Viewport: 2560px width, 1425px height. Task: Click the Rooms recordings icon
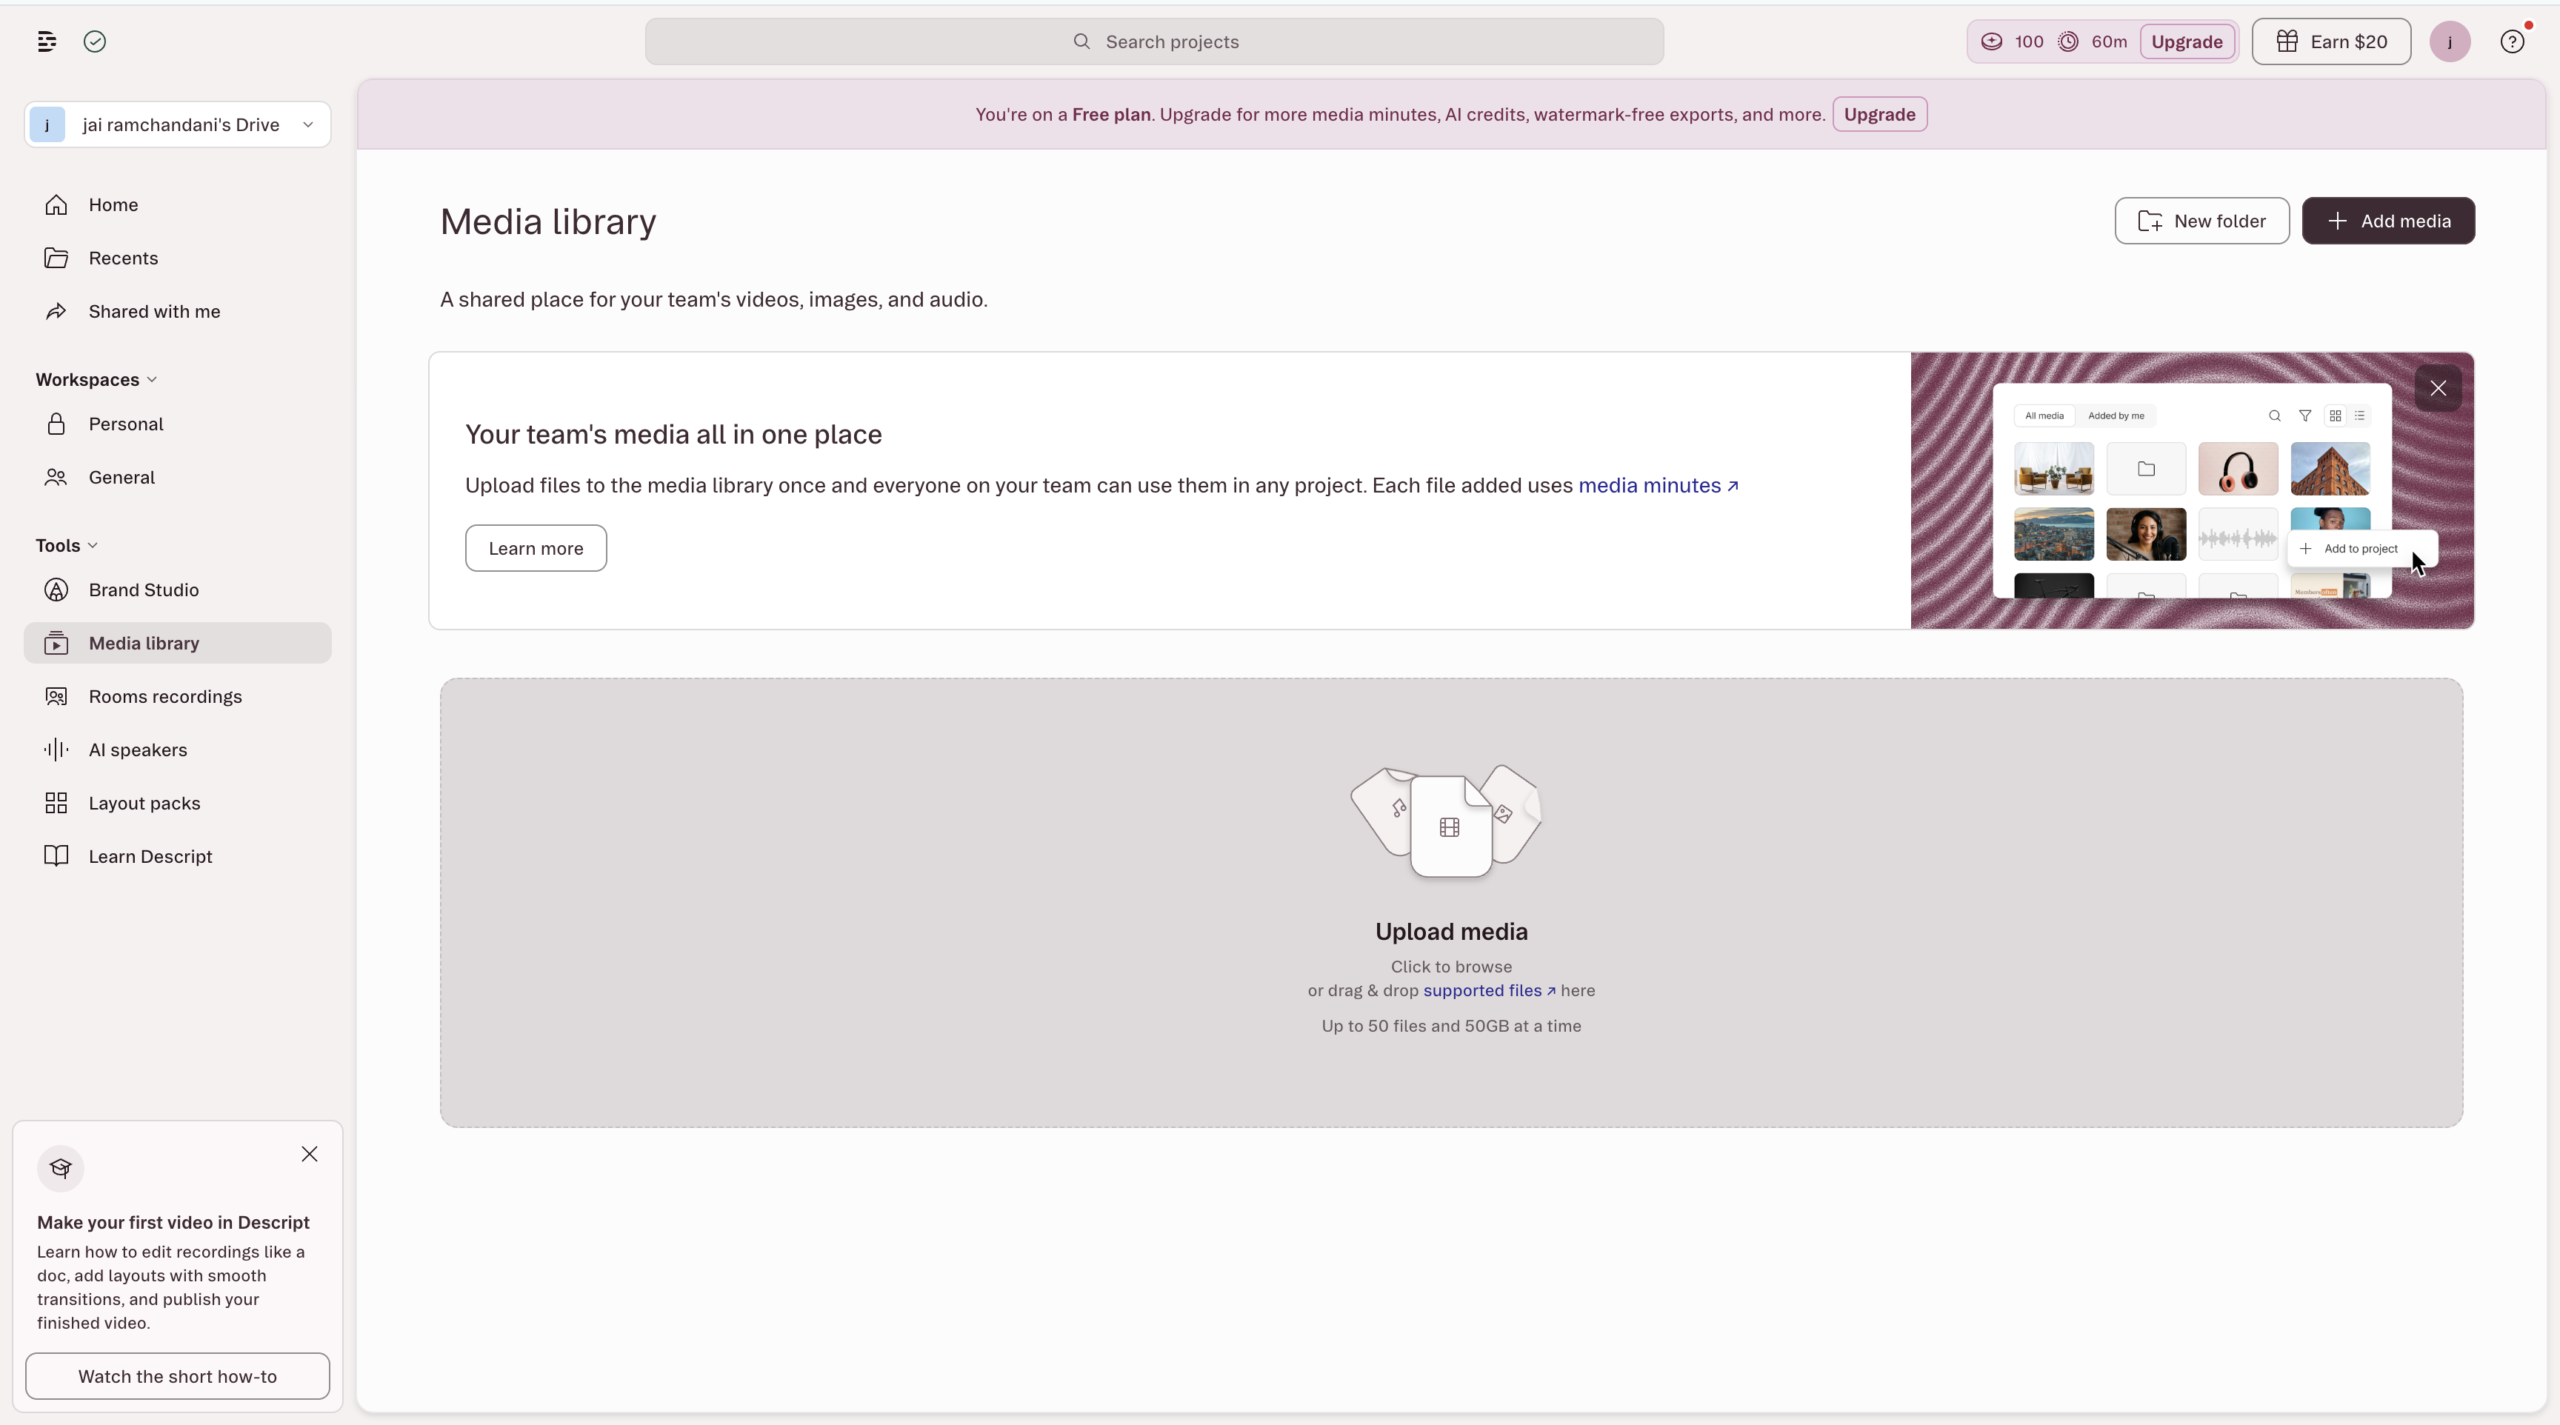click(x=57, y=696)
